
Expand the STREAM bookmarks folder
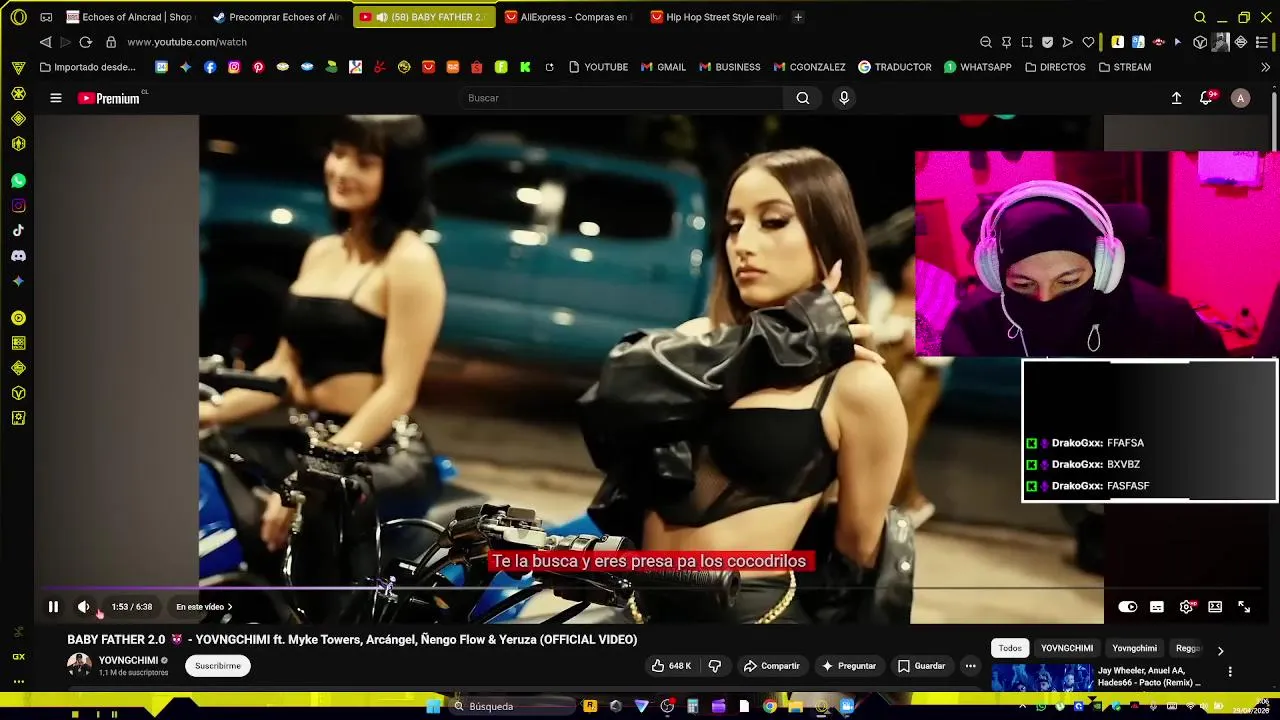tap(1124, 67)
